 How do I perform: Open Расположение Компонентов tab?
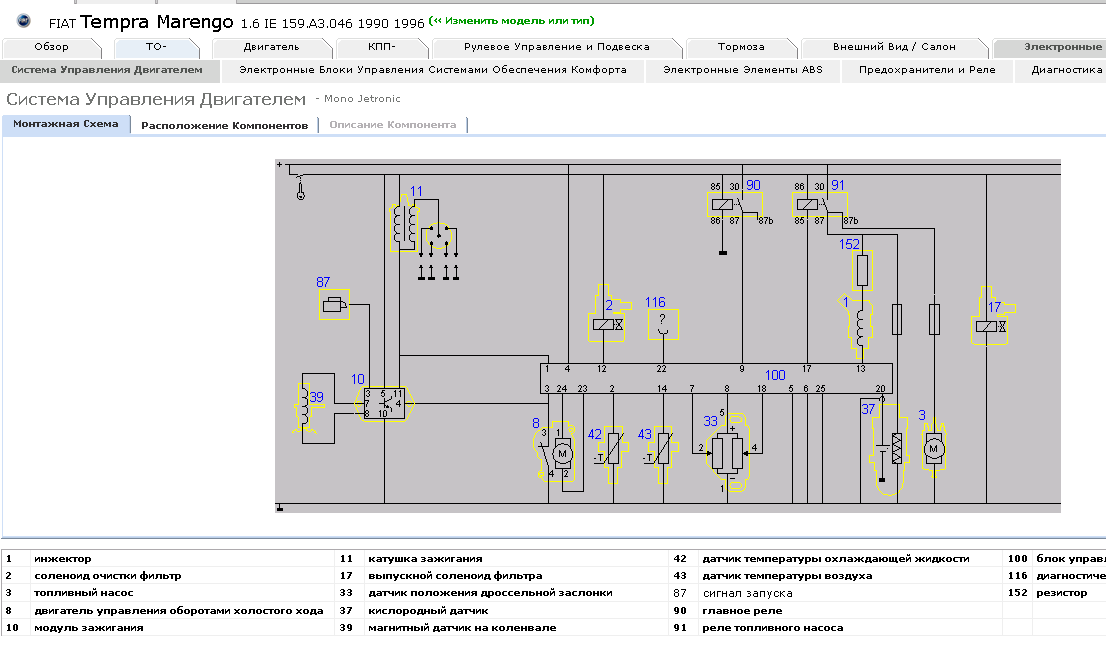[x=224, y=126]
